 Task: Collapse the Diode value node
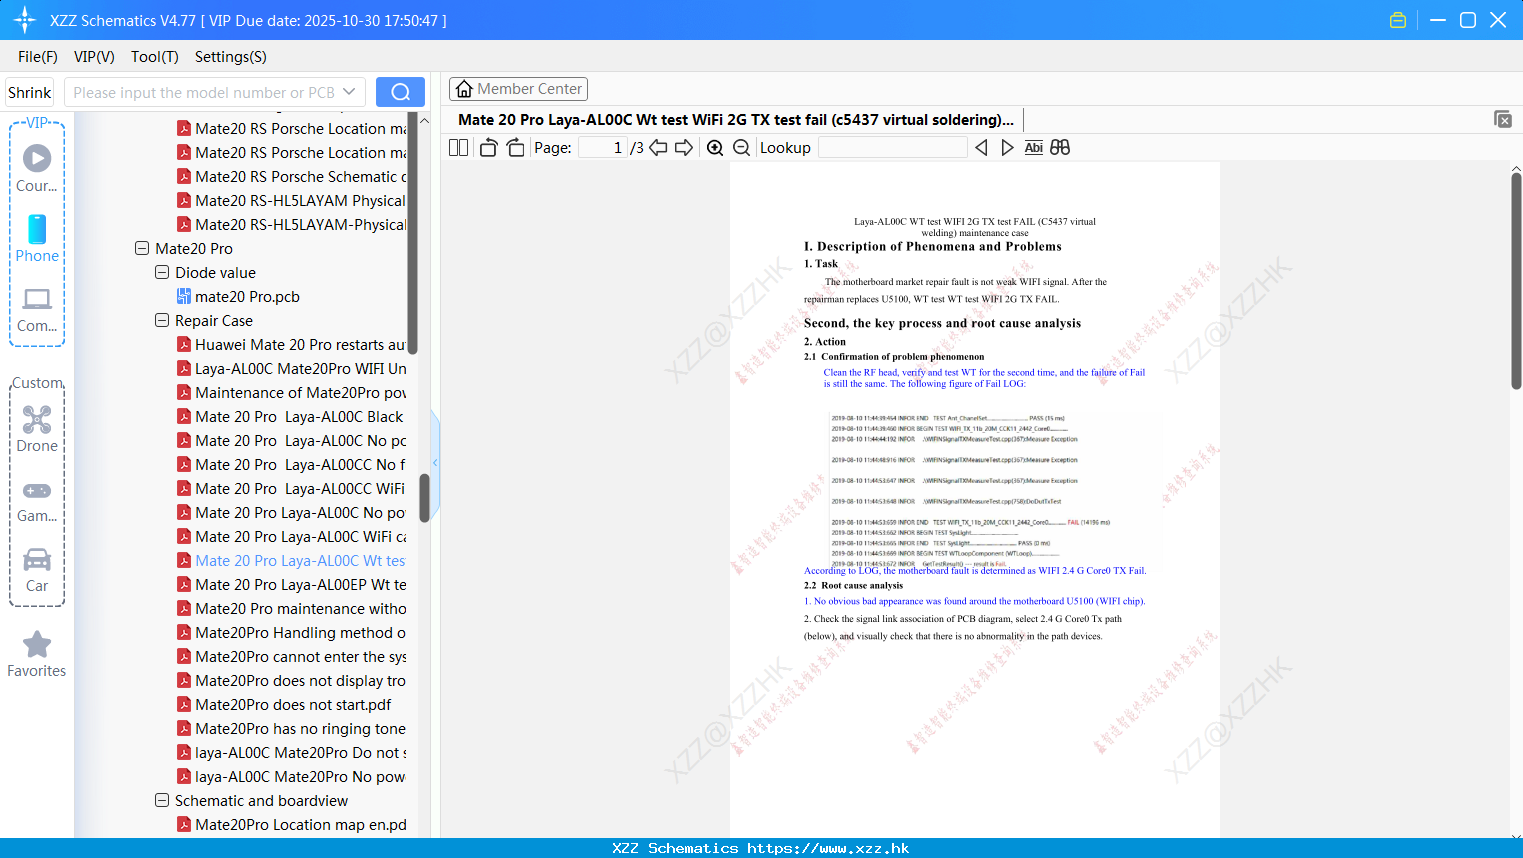(162, 272)
